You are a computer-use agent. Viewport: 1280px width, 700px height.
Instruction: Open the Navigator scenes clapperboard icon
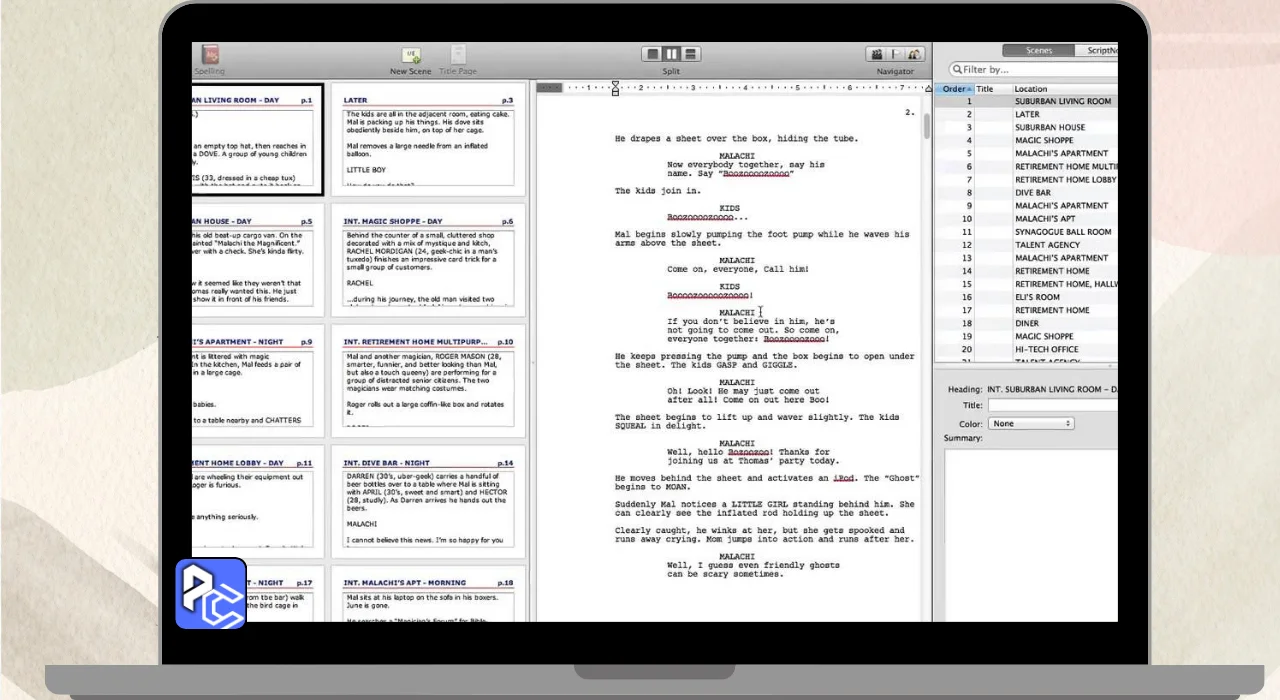(877, 54)
